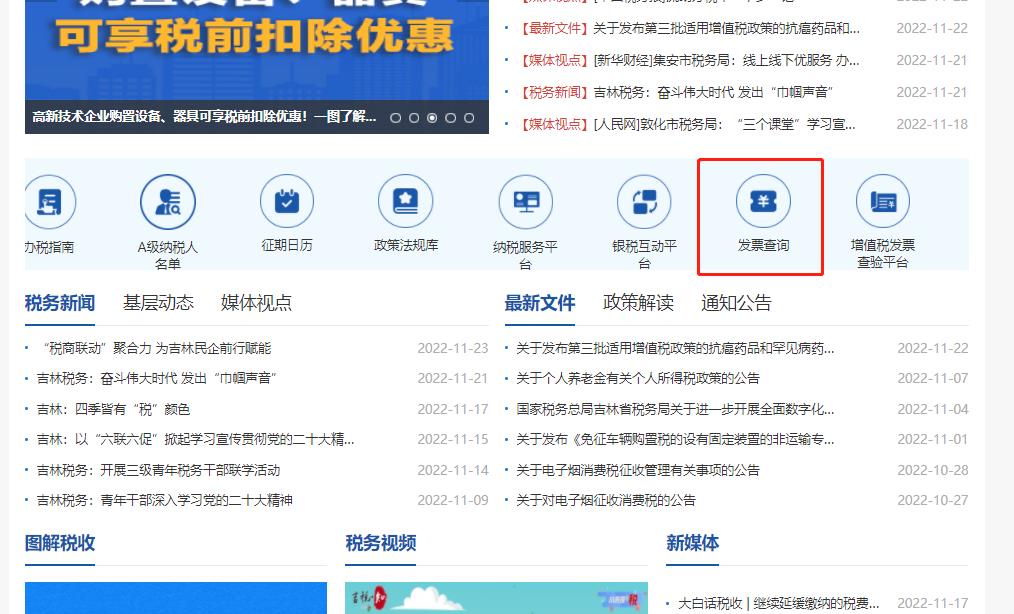
Task: Switch to the 通知公告 tab
Action: point(736,303)
